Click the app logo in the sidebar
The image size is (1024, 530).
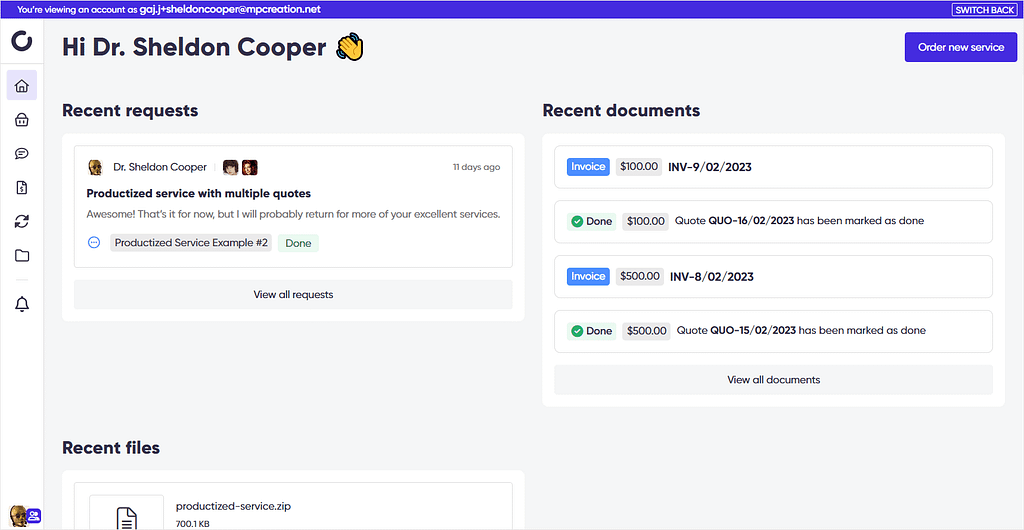pyautogui.click(x=22, y=40)
